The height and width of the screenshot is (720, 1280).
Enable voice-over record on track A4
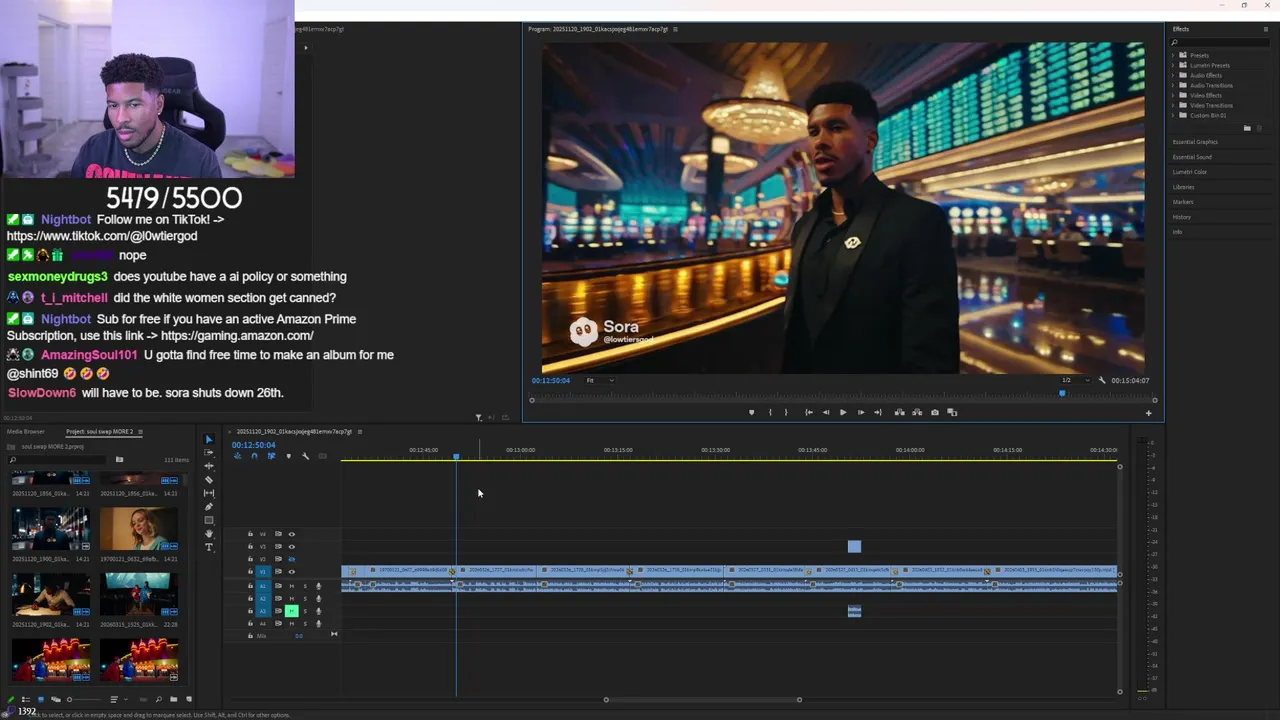point(319,624)
